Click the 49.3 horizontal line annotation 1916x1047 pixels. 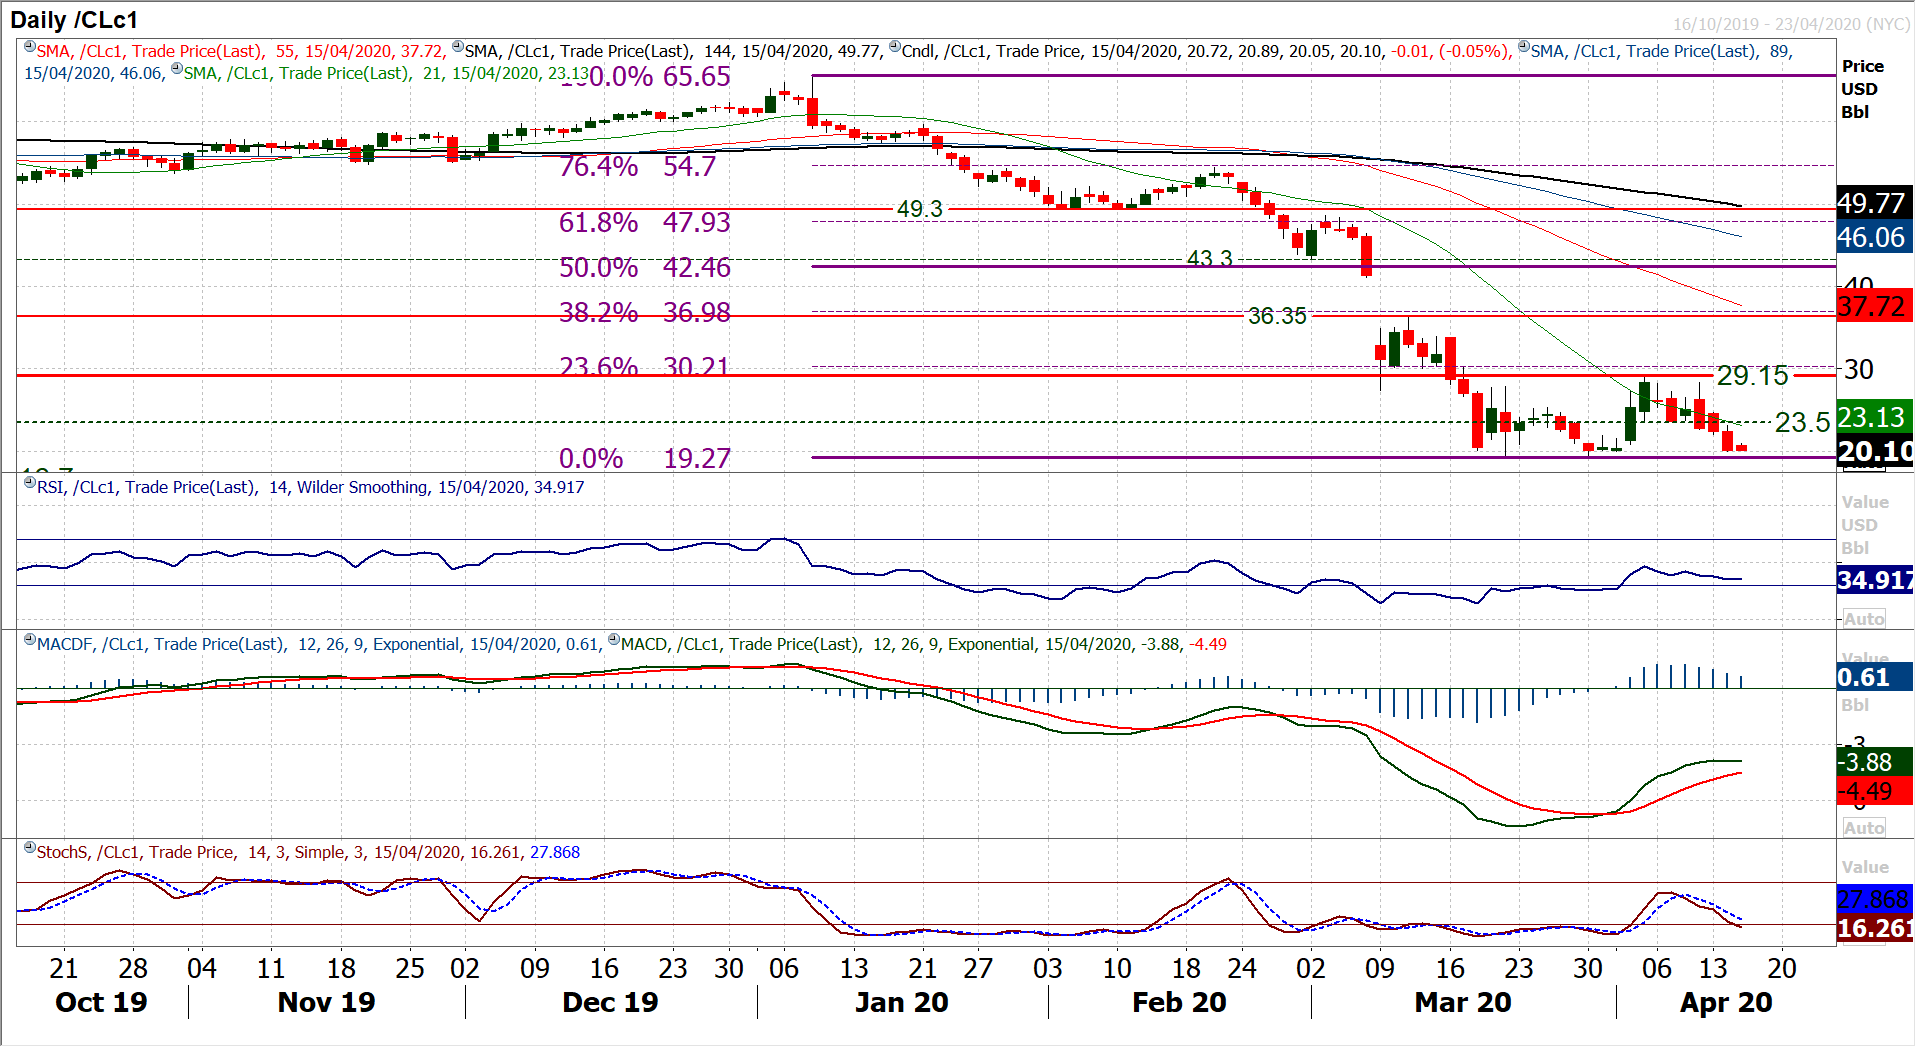(x=920, y=209)
